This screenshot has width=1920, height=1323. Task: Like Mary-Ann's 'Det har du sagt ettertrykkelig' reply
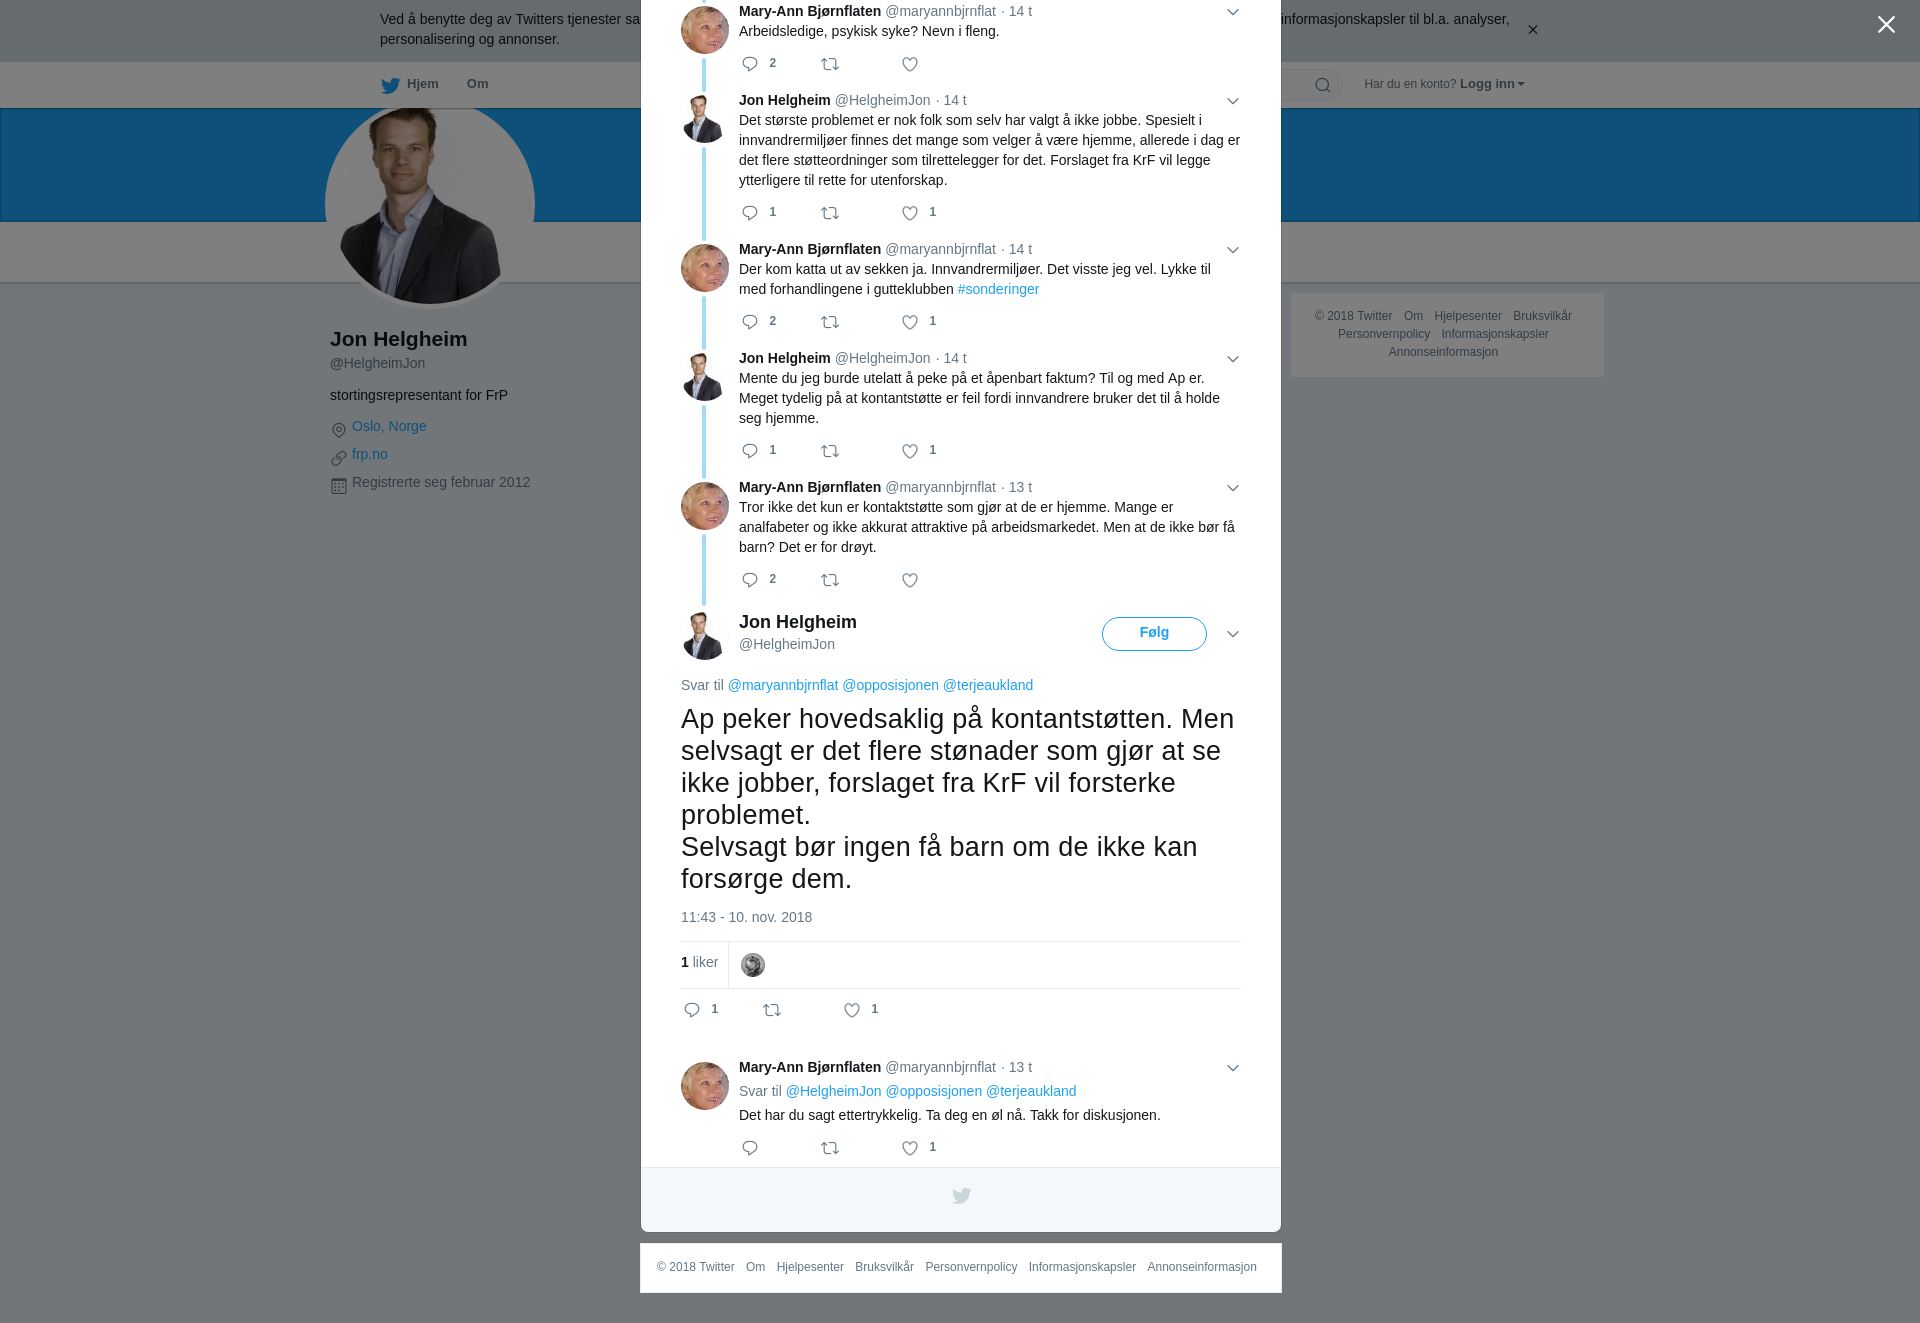coord(910,1148)
